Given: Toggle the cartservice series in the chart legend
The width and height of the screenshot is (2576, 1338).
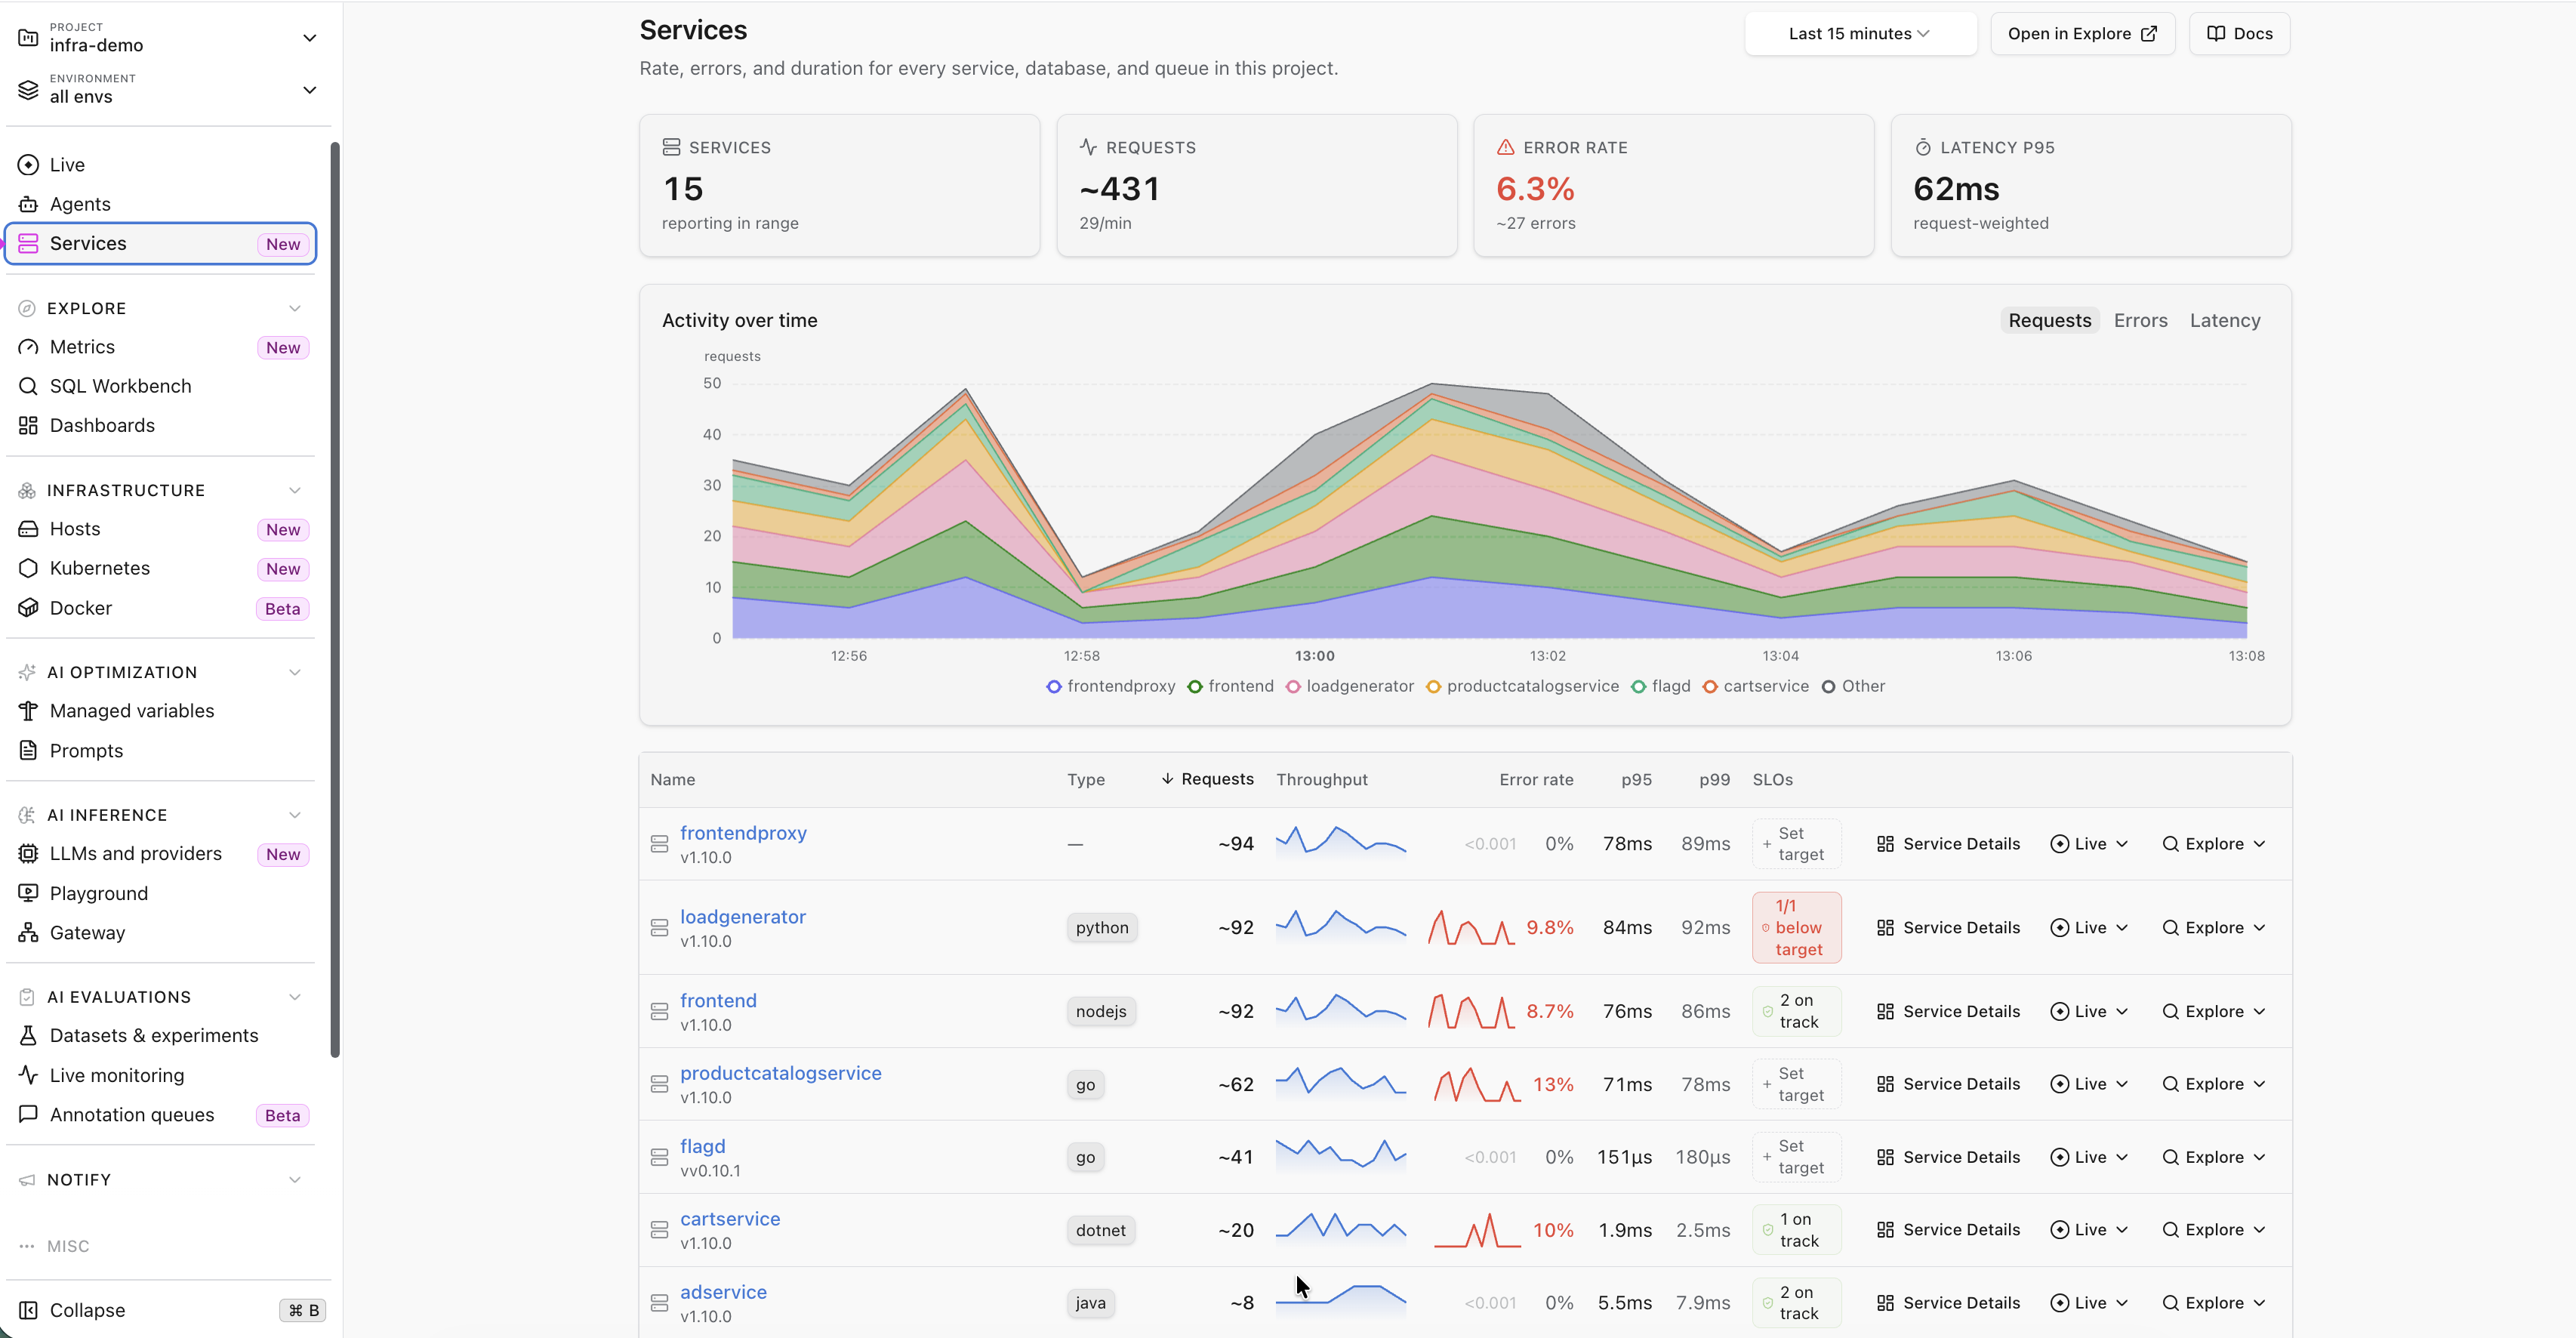Looking at the screenshot, I should (x=1755, y=686).
